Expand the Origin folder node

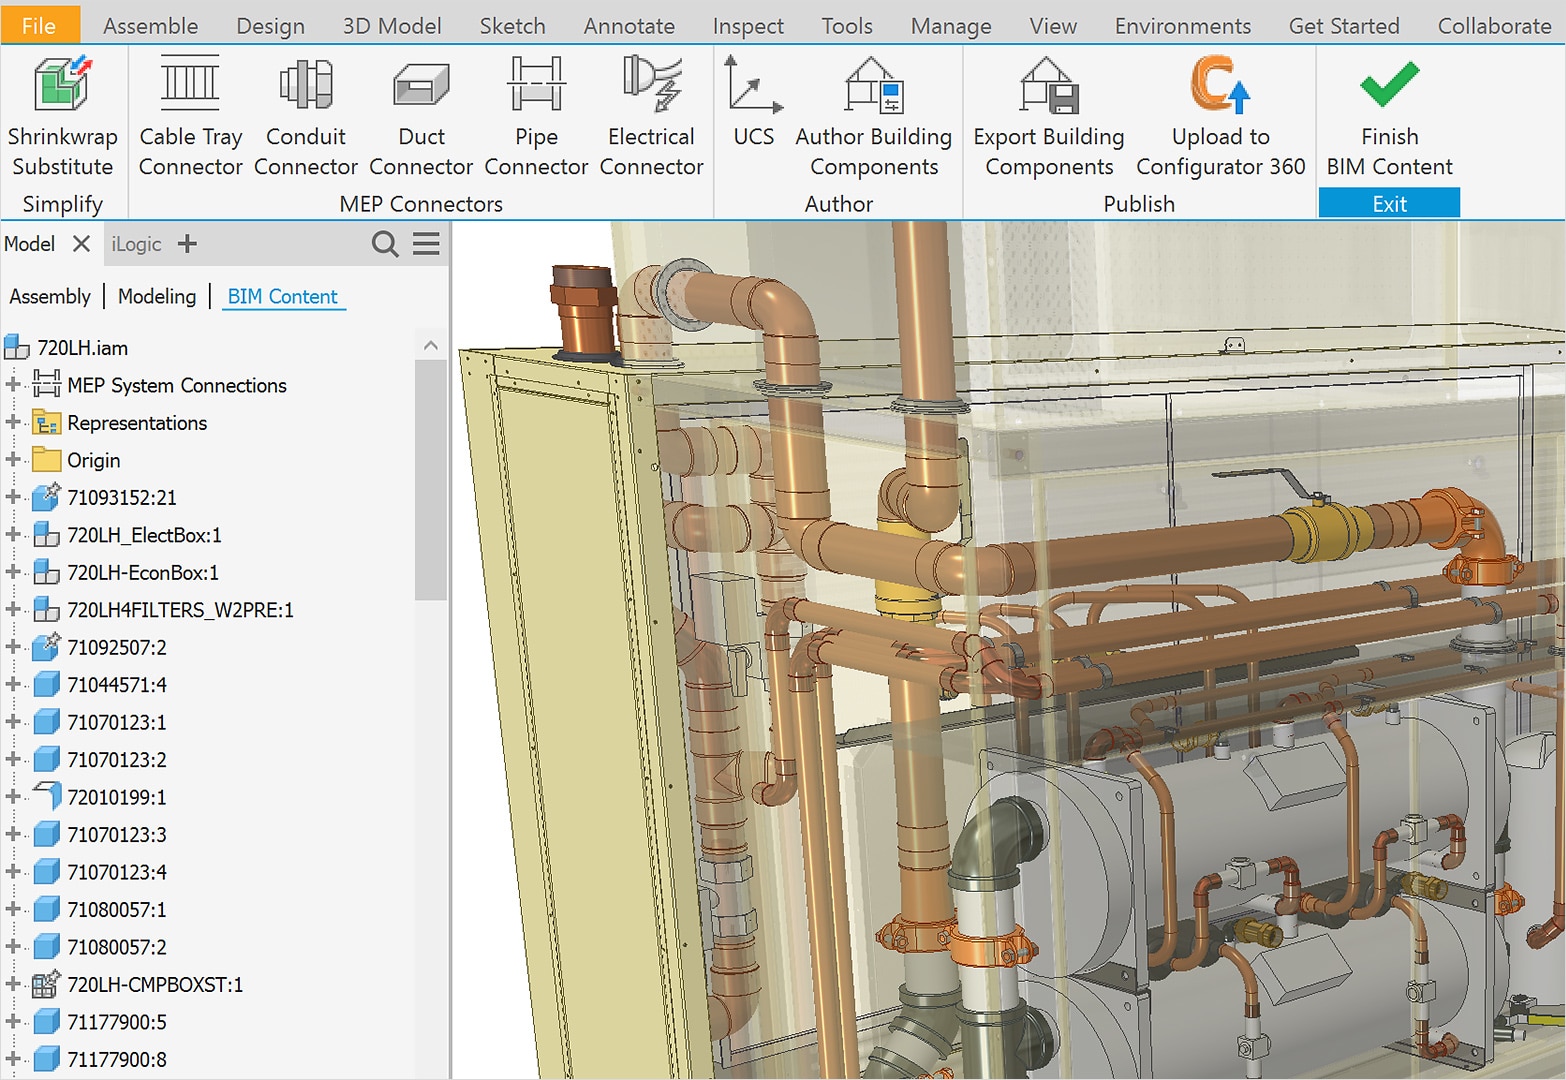[13, 460]
